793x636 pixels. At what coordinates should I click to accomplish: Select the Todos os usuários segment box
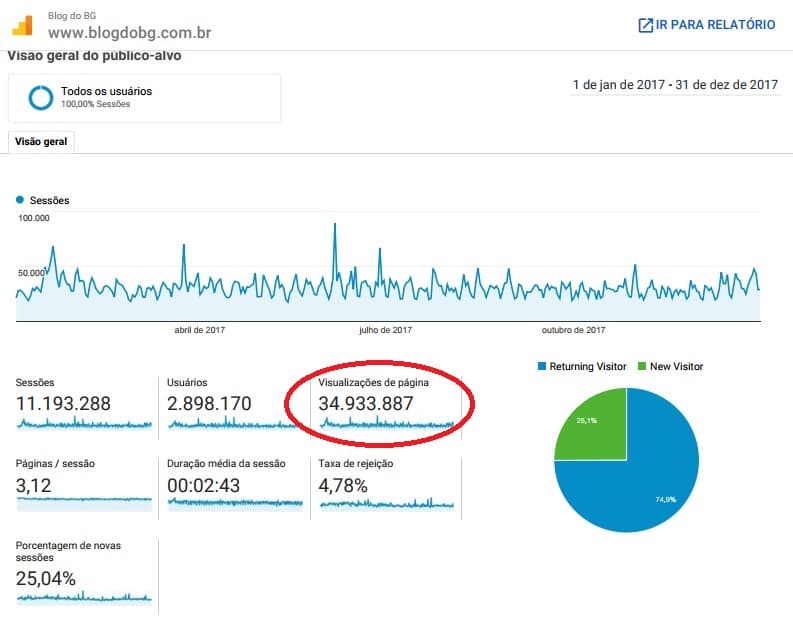click(144, 98)
